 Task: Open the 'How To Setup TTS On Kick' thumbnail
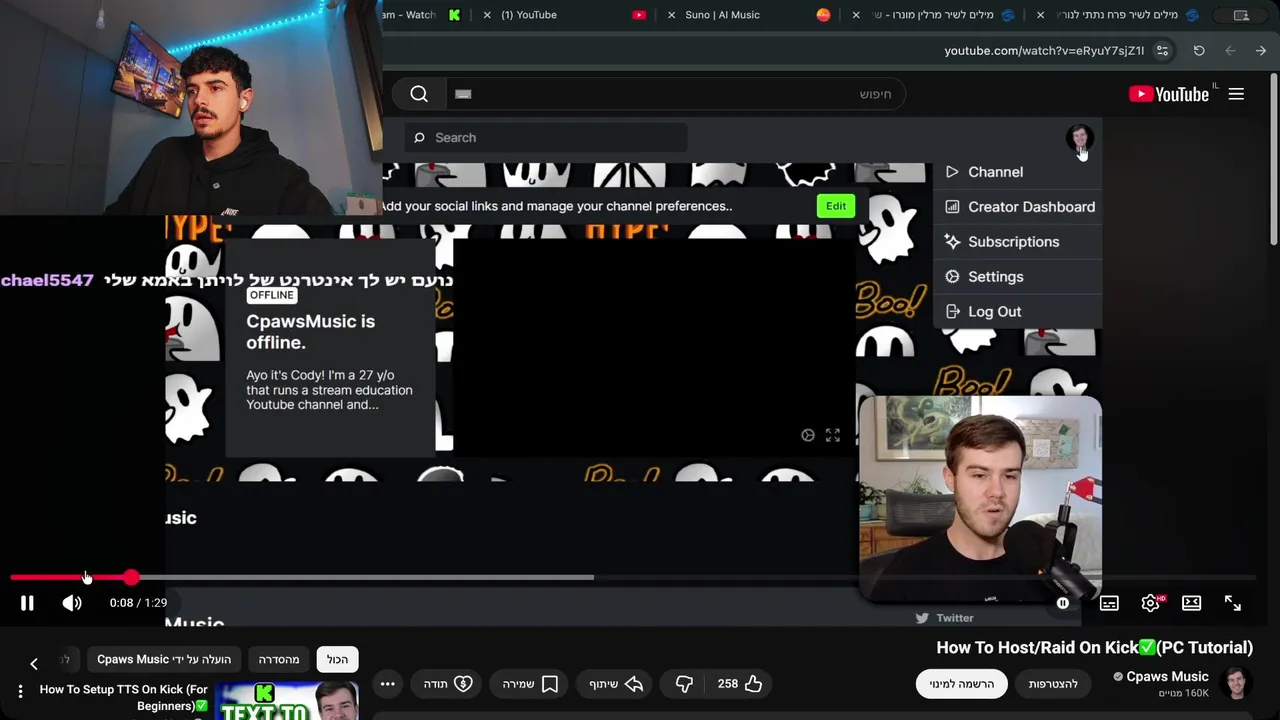(x=287, y=701)
